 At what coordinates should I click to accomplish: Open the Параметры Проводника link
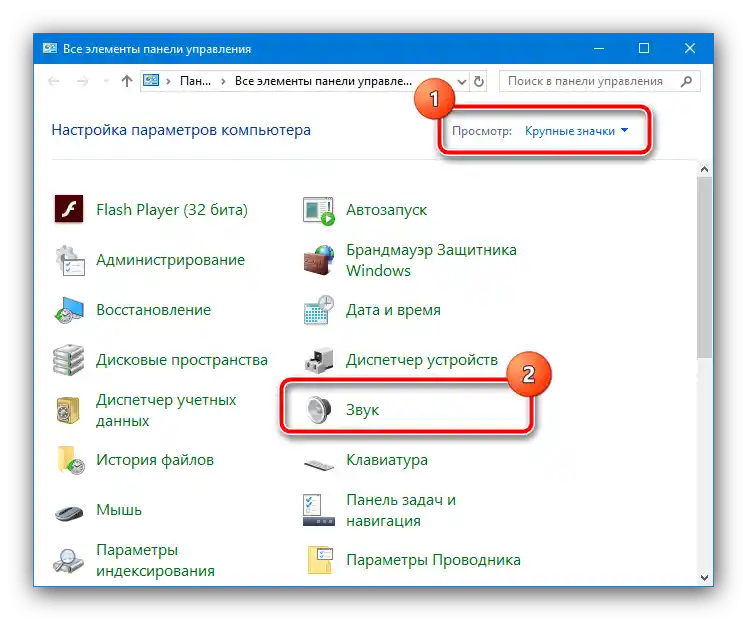coord(433,560)
